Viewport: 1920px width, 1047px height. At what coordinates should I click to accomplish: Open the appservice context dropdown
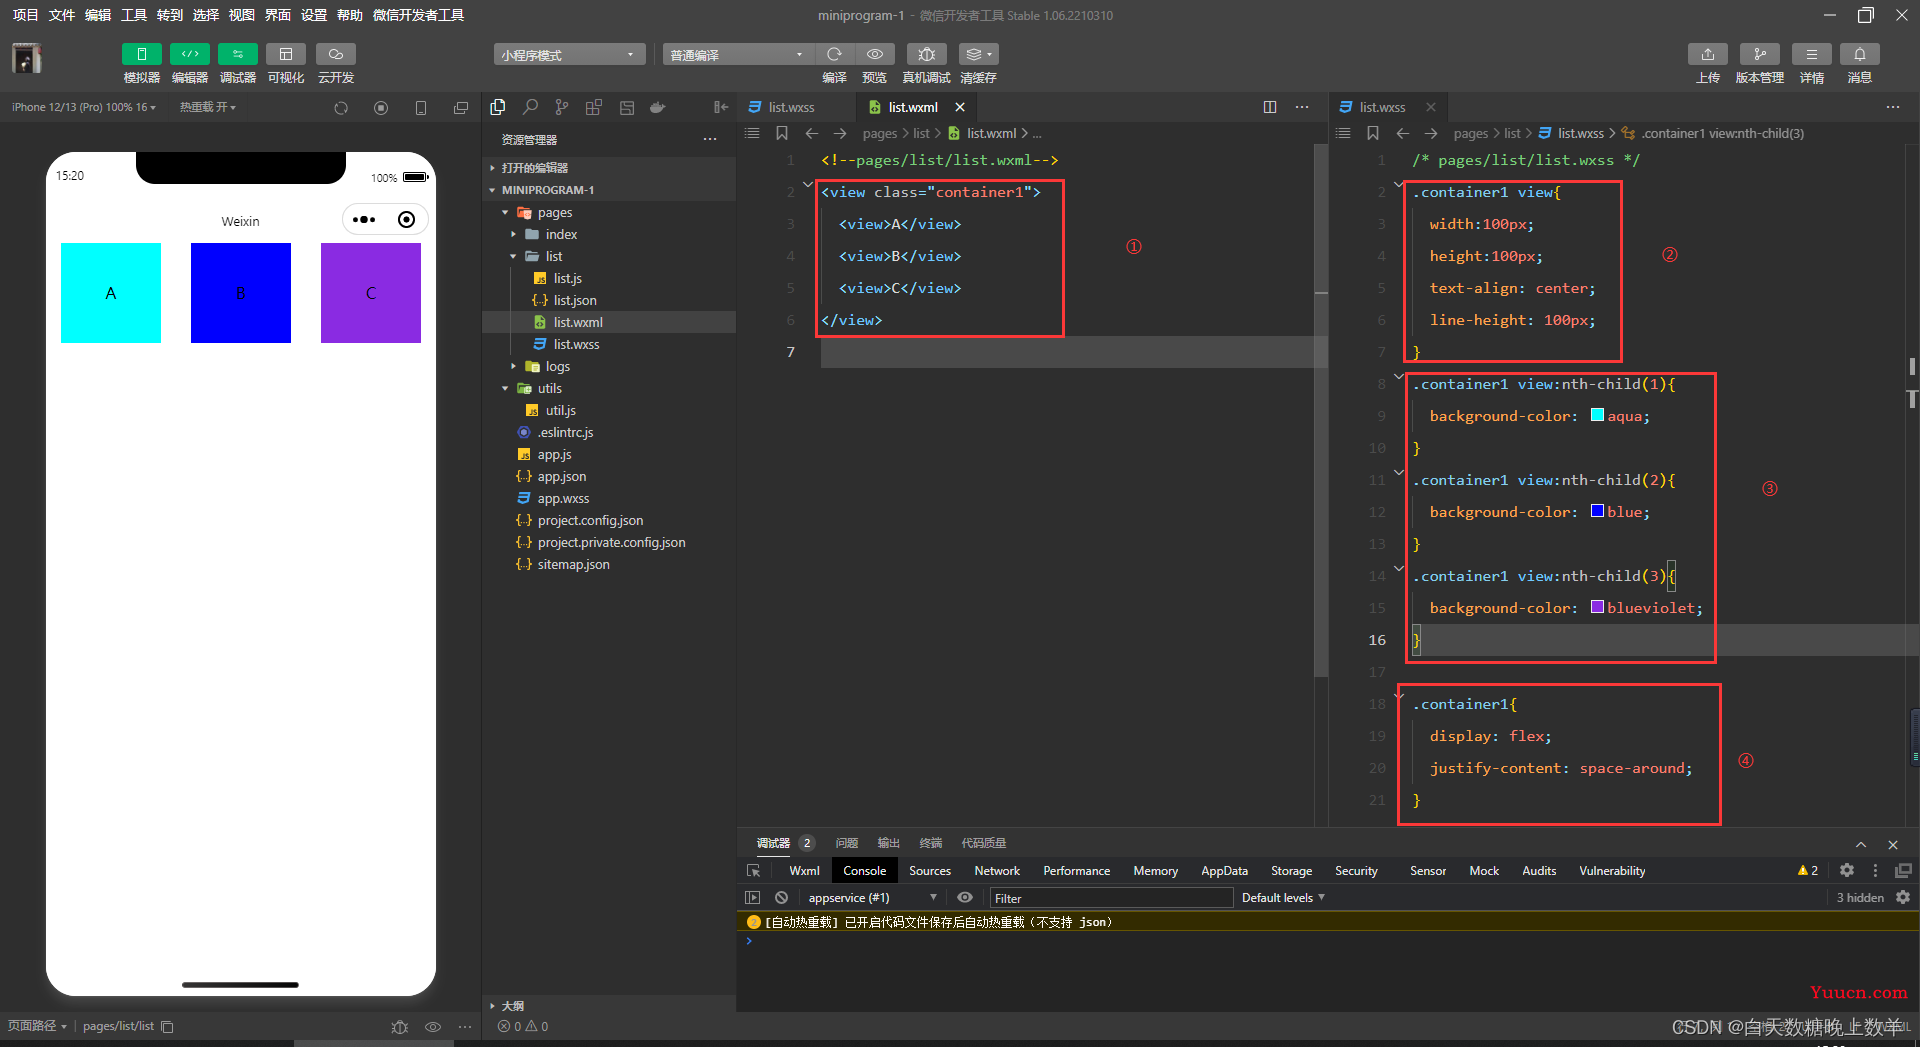872,898
